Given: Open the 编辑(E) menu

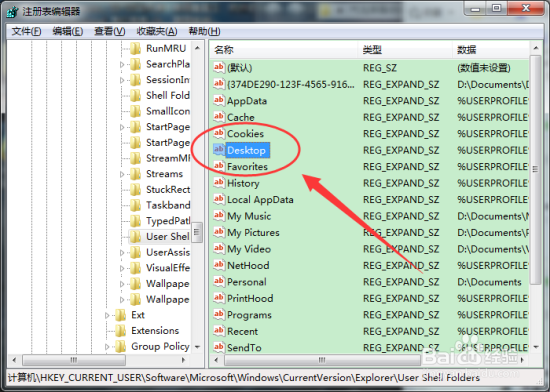Looking at the screenshot, I should [x=68, y=32].
